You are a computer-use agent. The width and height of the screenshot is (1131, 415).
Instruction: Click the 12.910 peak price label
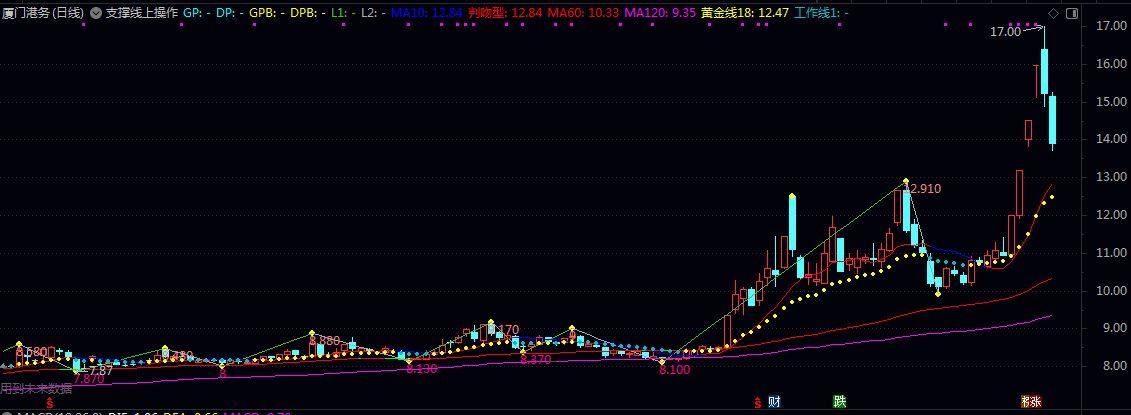pyautogui.click(x=923, y=189)
